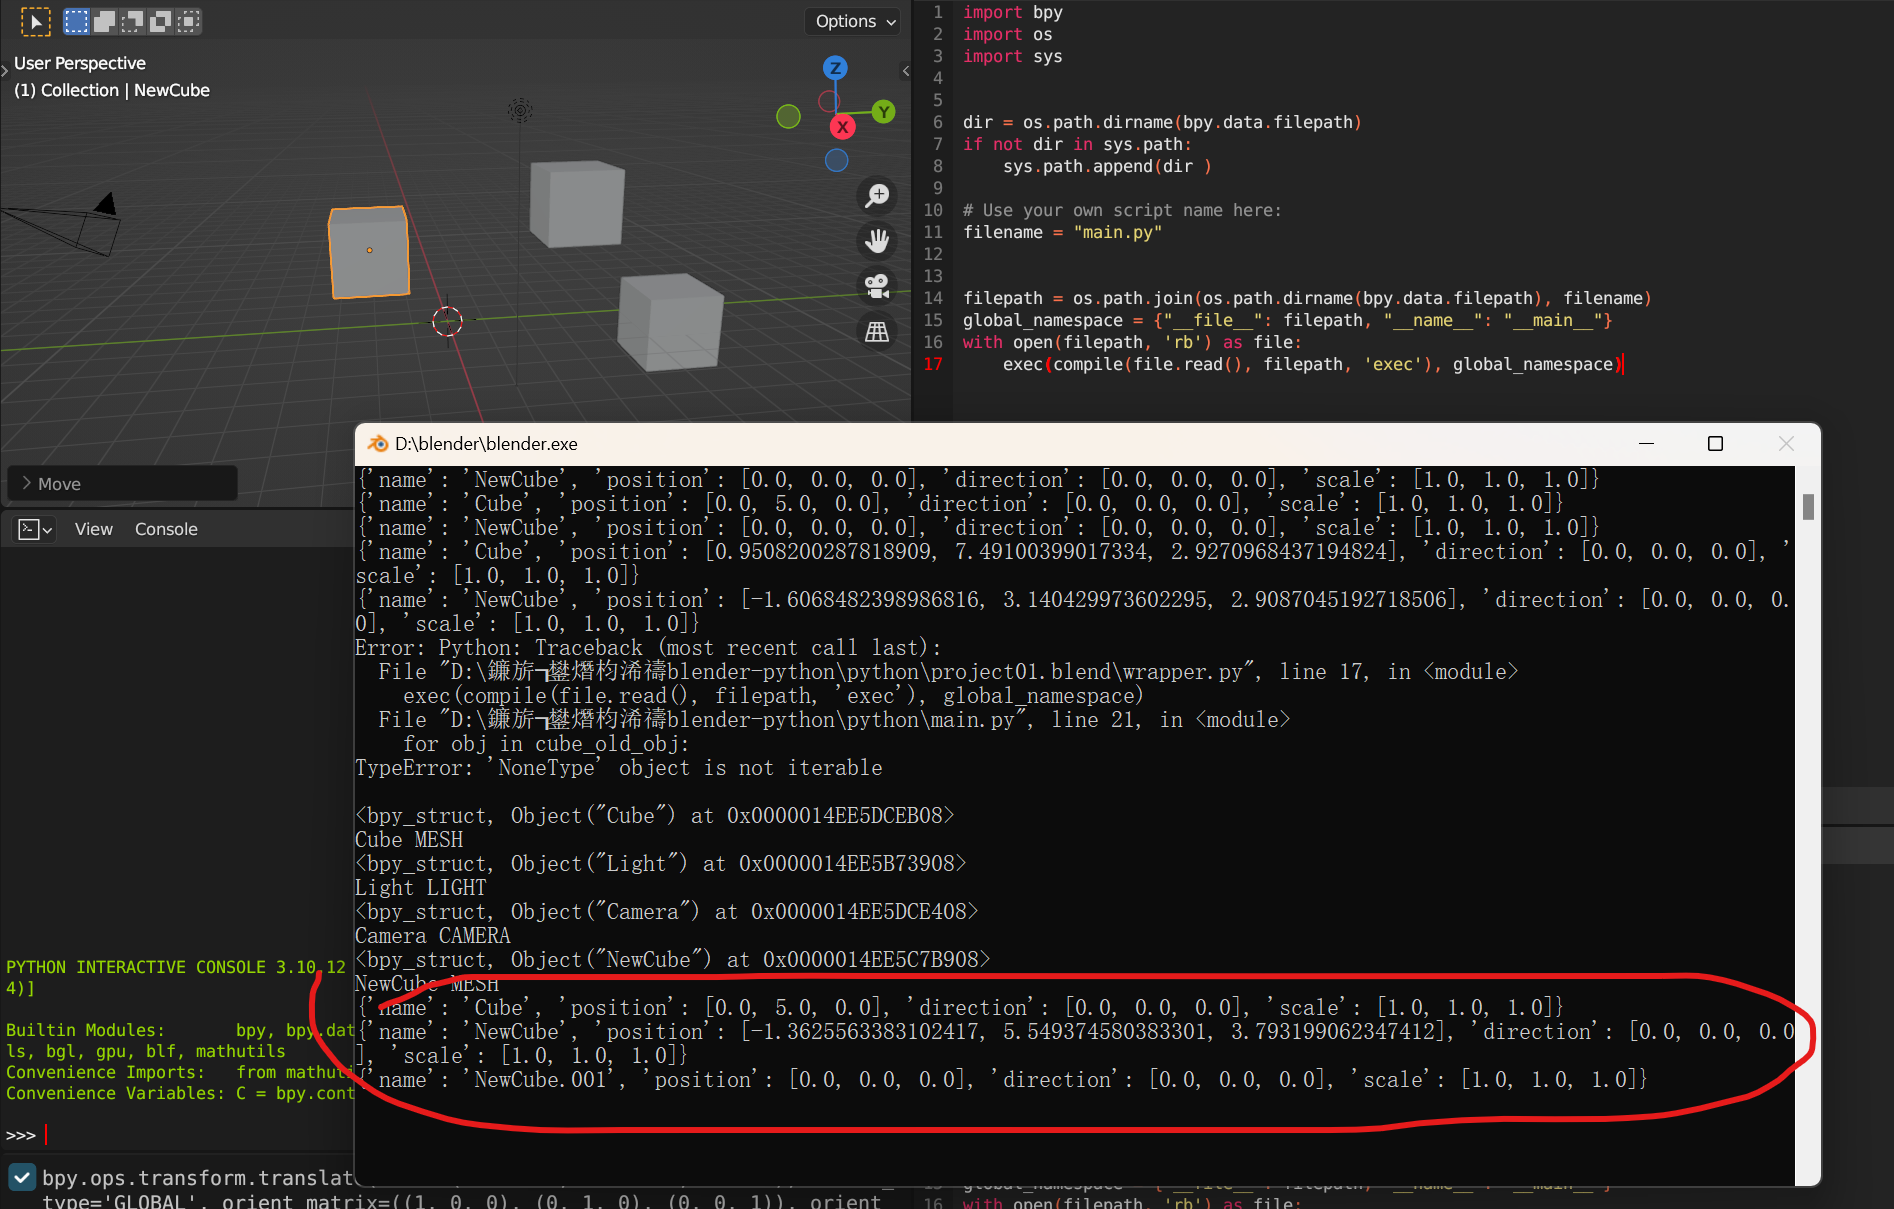Open the console editor type dropdown
This screenshot has height=1209, width=1894.
pyautogui.click(x=34, y=529)
